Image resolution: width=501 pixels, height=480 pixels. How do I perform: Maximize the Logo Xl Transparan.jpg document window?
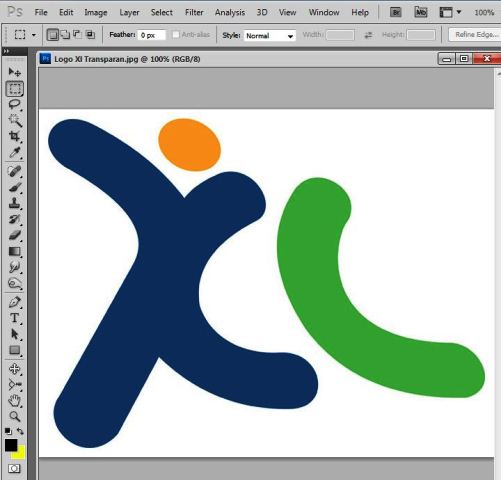tap(464, 59)
